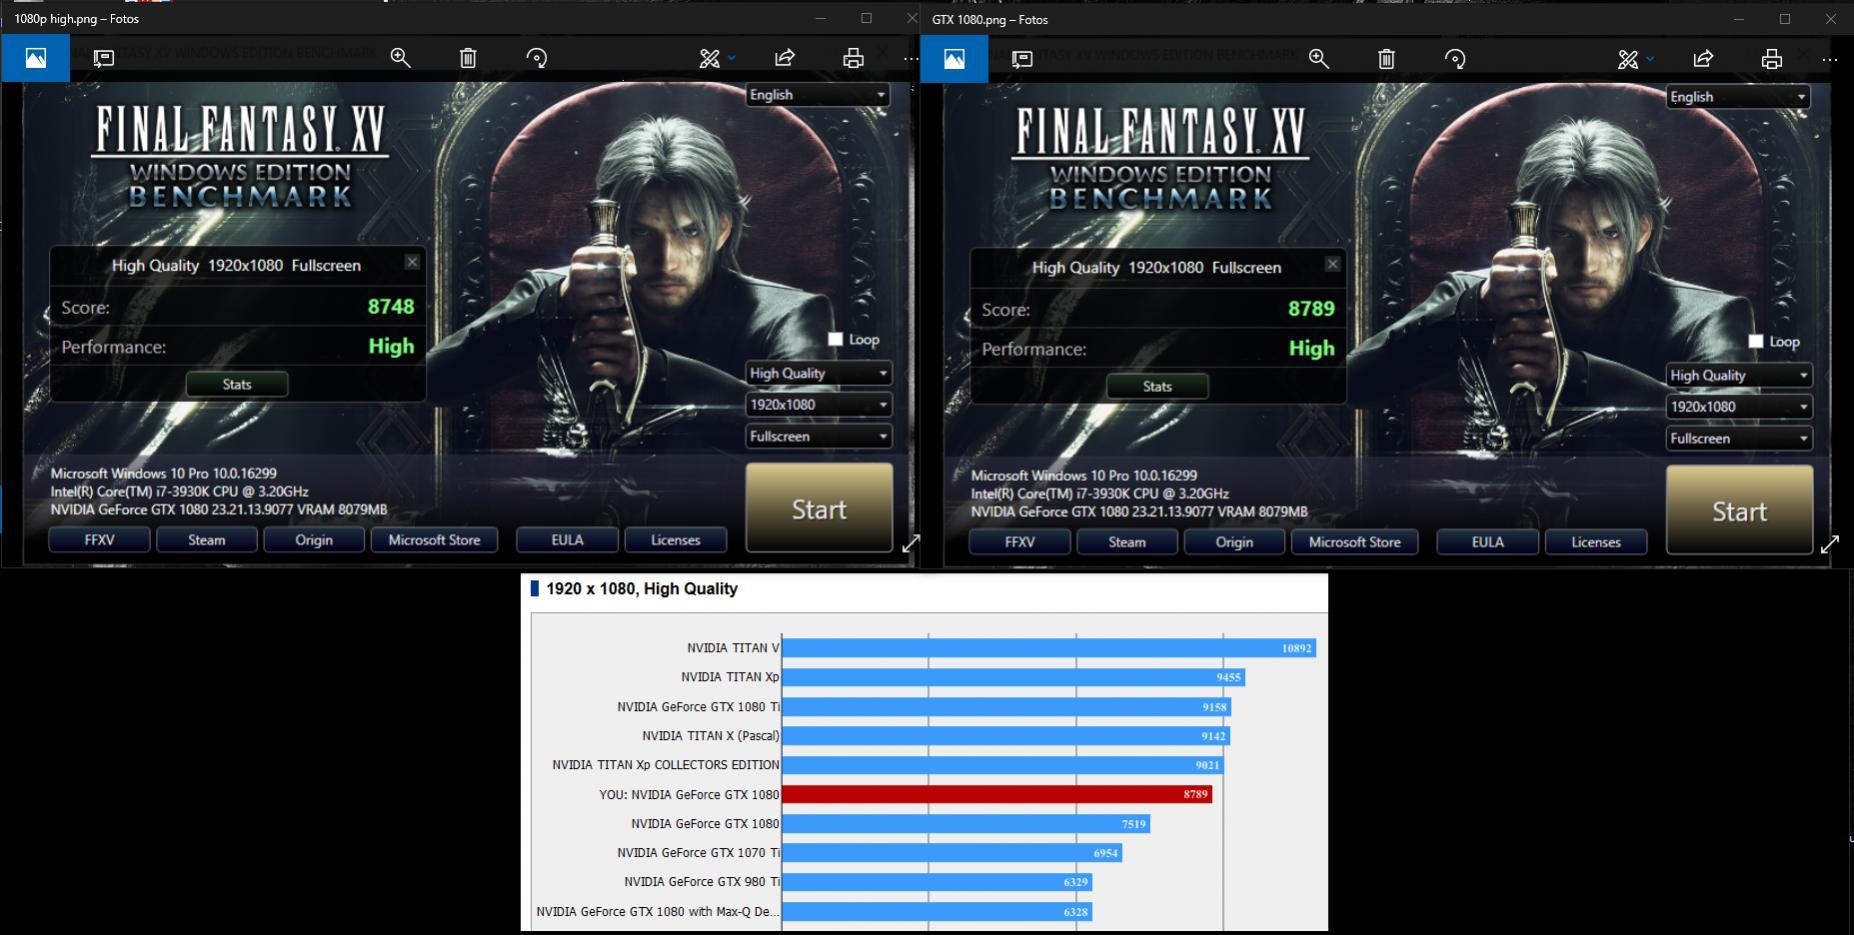Viewport: 1854px width, 935px height.
Task: Click Microsoft Store button in right benchmark
Action: point(1355,542)
